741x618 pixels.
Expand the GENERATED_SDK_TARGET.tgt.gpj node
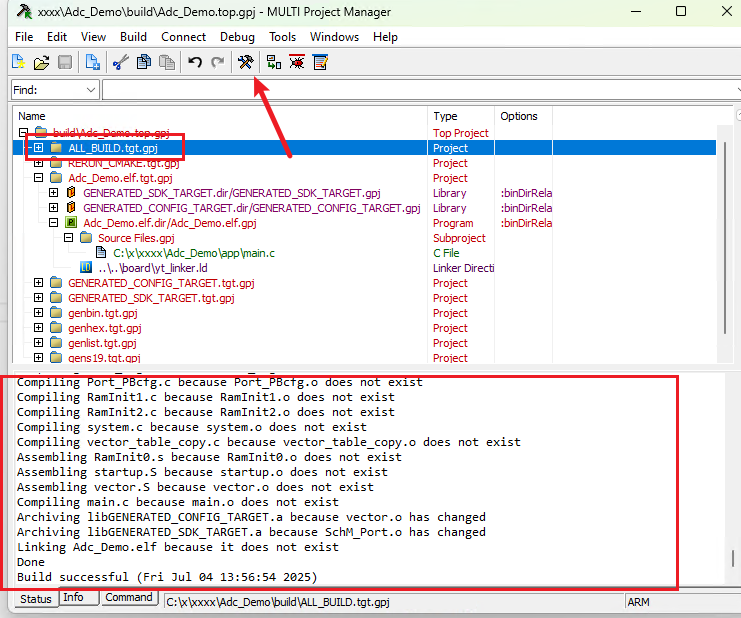pos(38,298)
